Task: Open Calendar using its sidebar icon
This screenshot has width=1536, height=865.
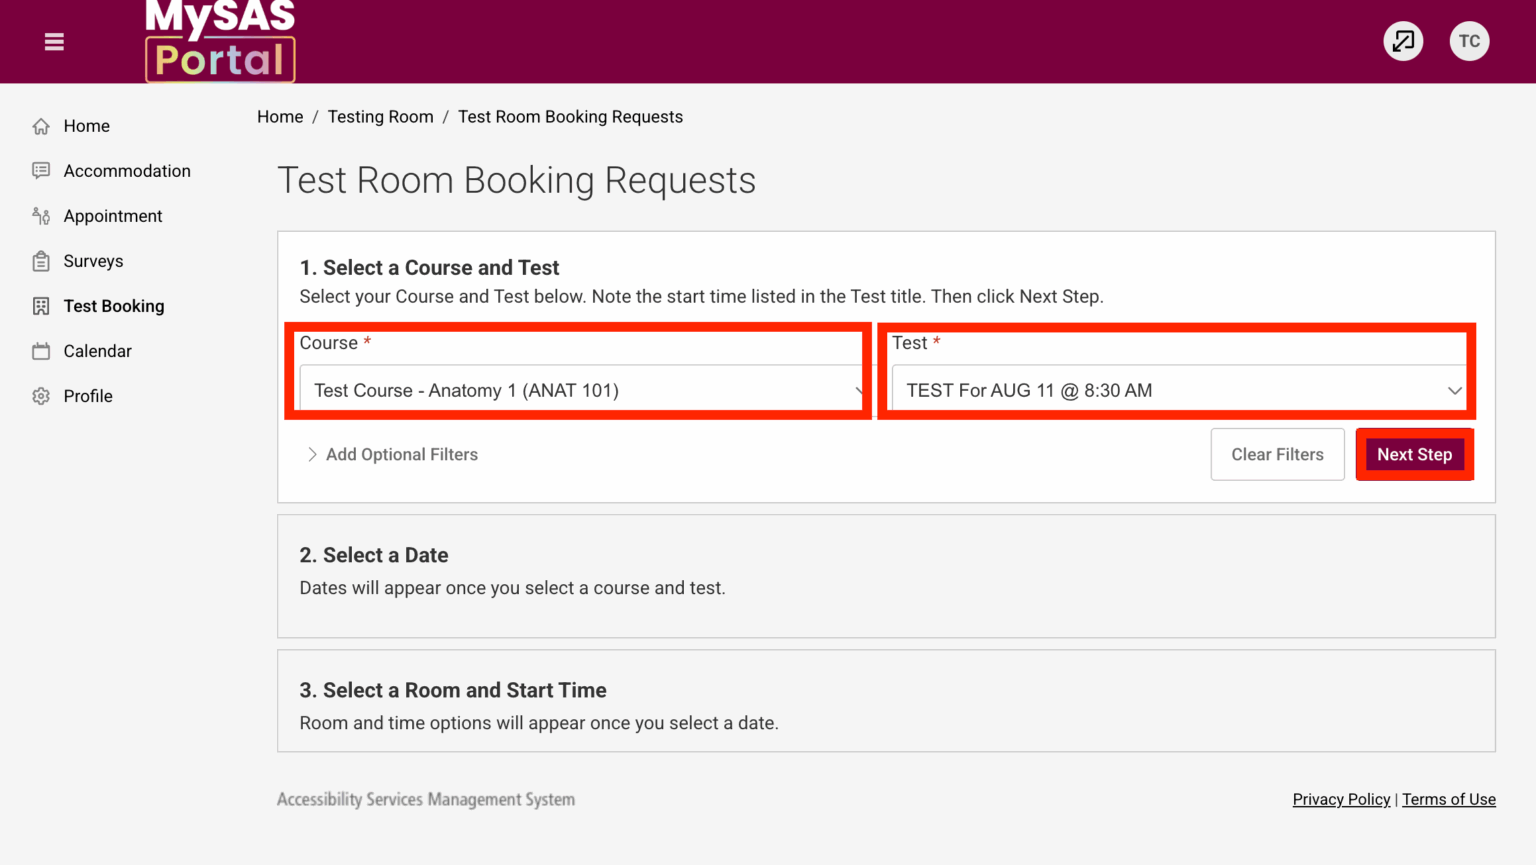Action: 40,351
